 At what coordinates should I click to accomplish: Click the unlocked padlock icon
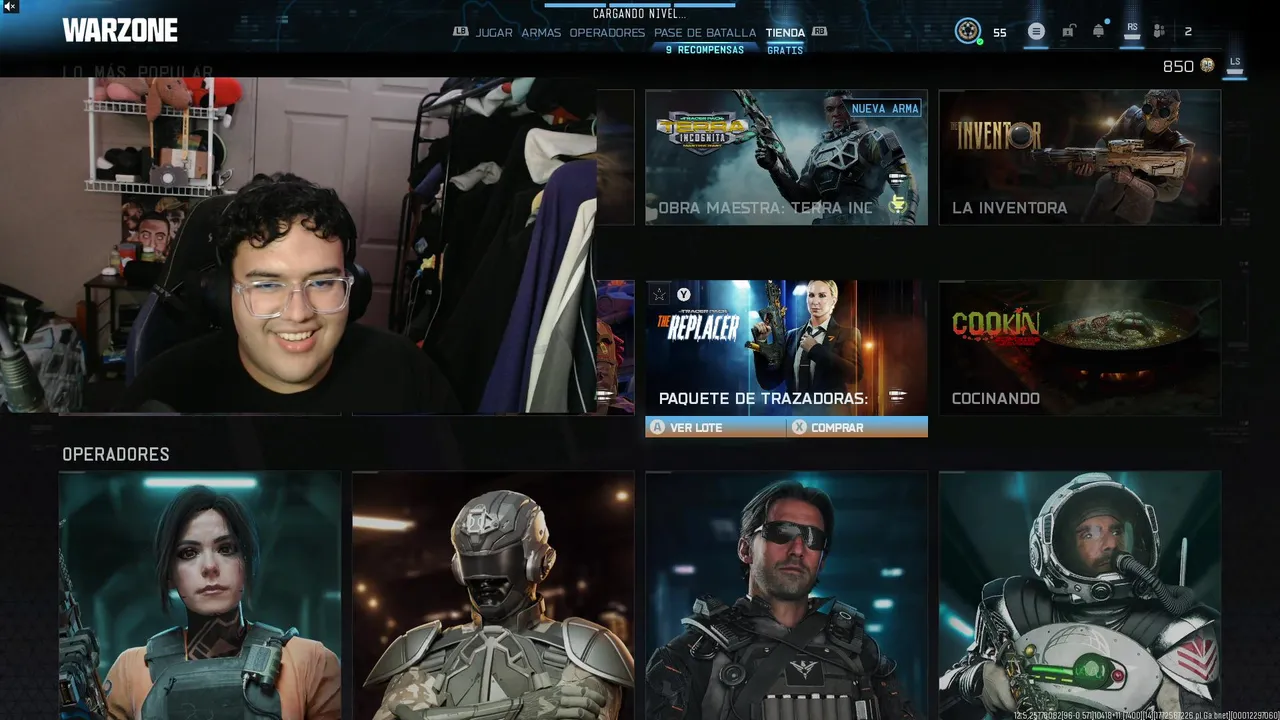click(x=1068, y=31)
